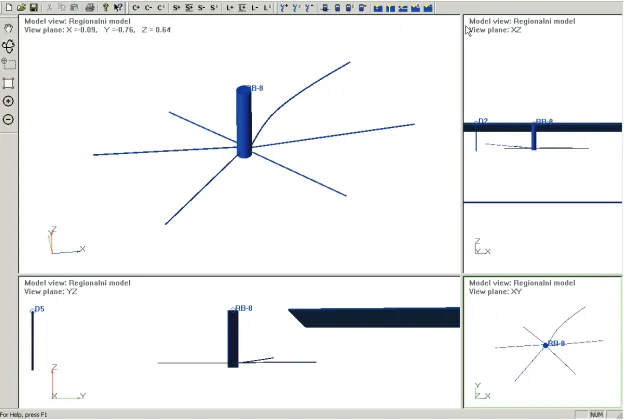Screen dimensions: 626x420
Task: Click 'For Help, press F1' status text
Action: [x=24, y=415]
